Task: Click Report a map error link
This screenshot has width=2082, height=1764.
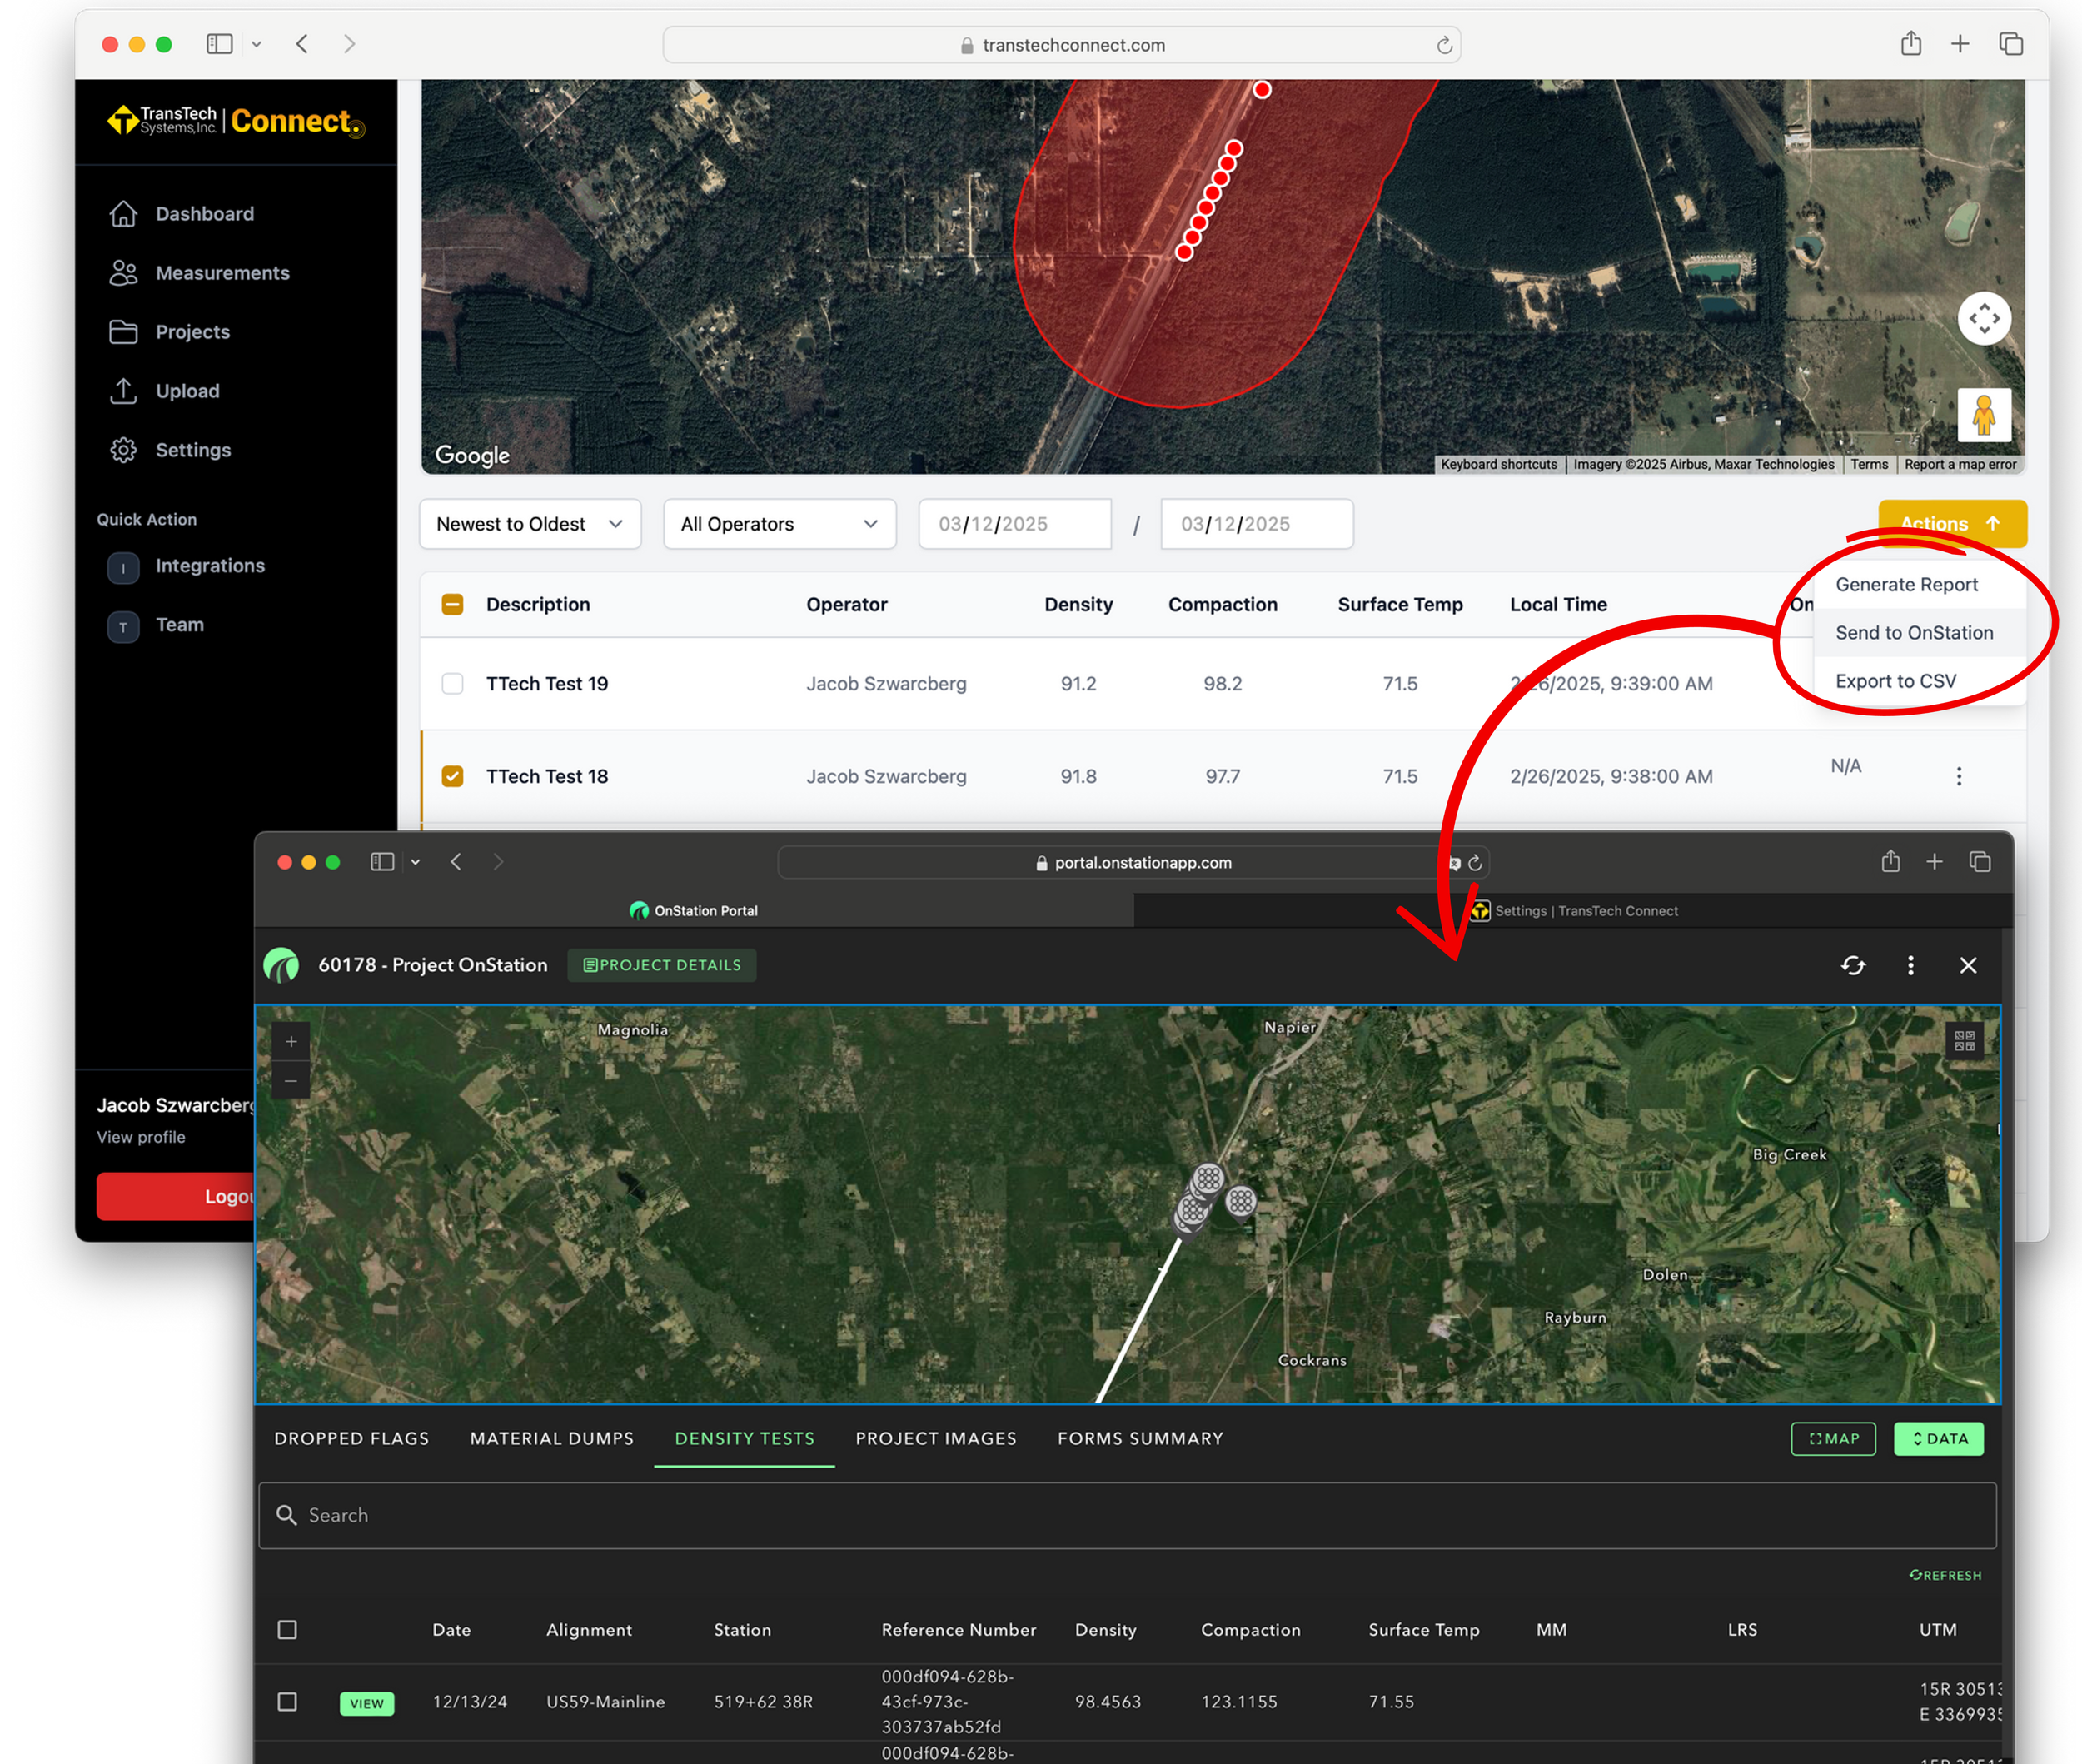Action: point(1960,464)
